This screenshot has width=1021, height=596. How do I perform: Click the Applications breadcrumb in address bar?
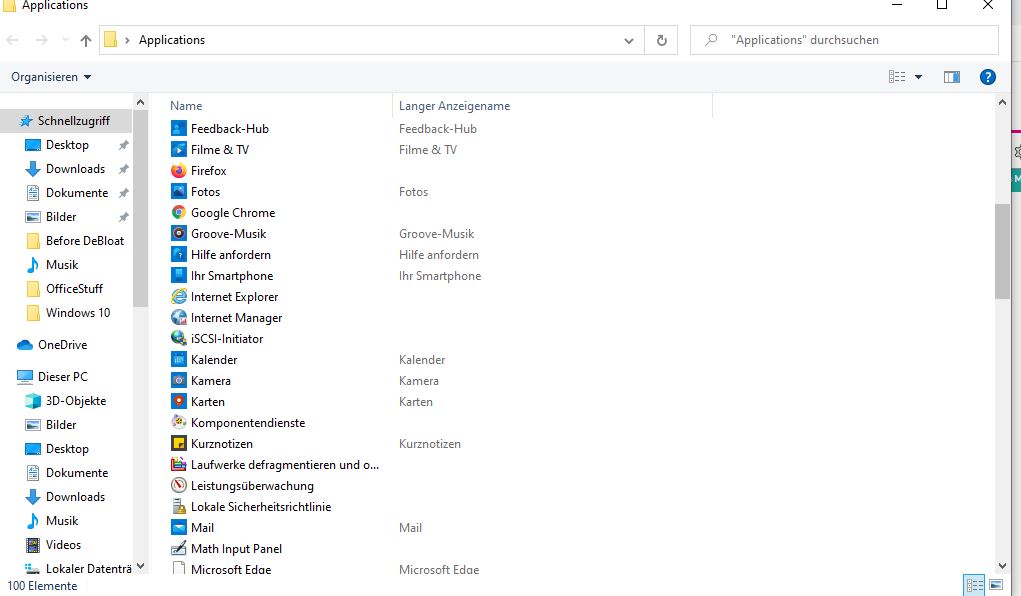tap(172, 40)
